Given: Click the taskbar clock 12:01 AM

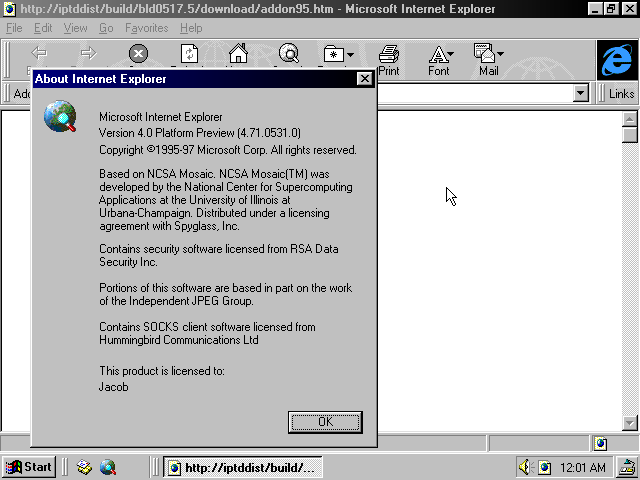Looking at the screenshot, I should click(x=582, y=467).
